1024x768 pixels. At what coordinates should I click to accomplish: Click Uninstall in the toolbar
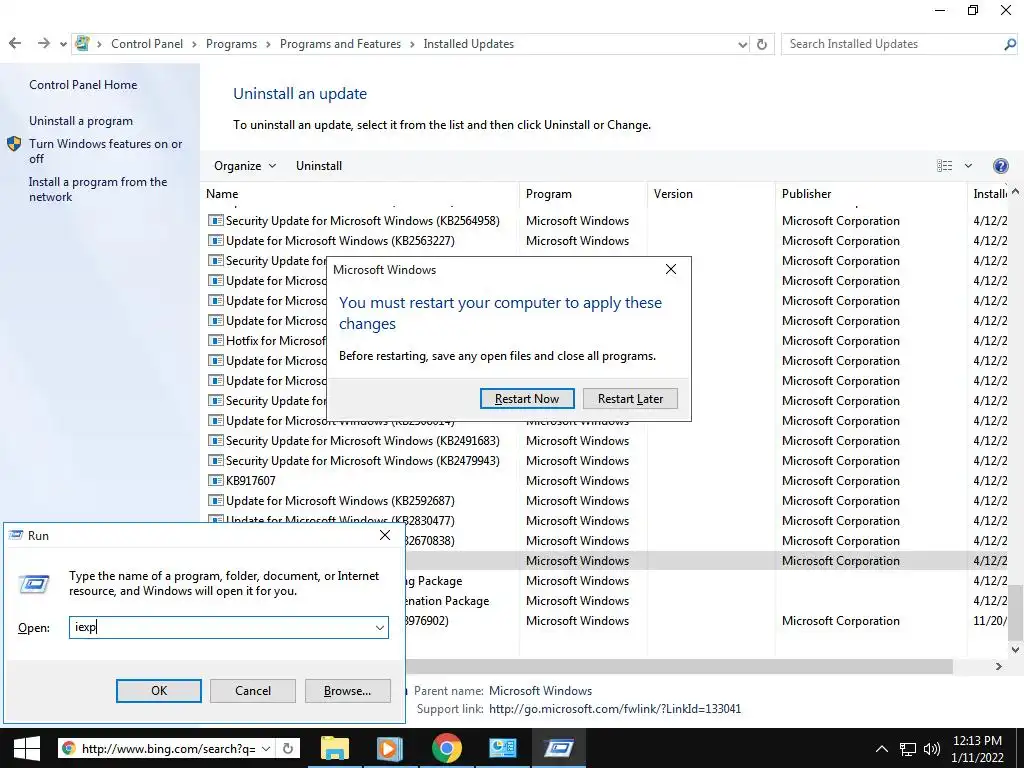coord(319,166)
